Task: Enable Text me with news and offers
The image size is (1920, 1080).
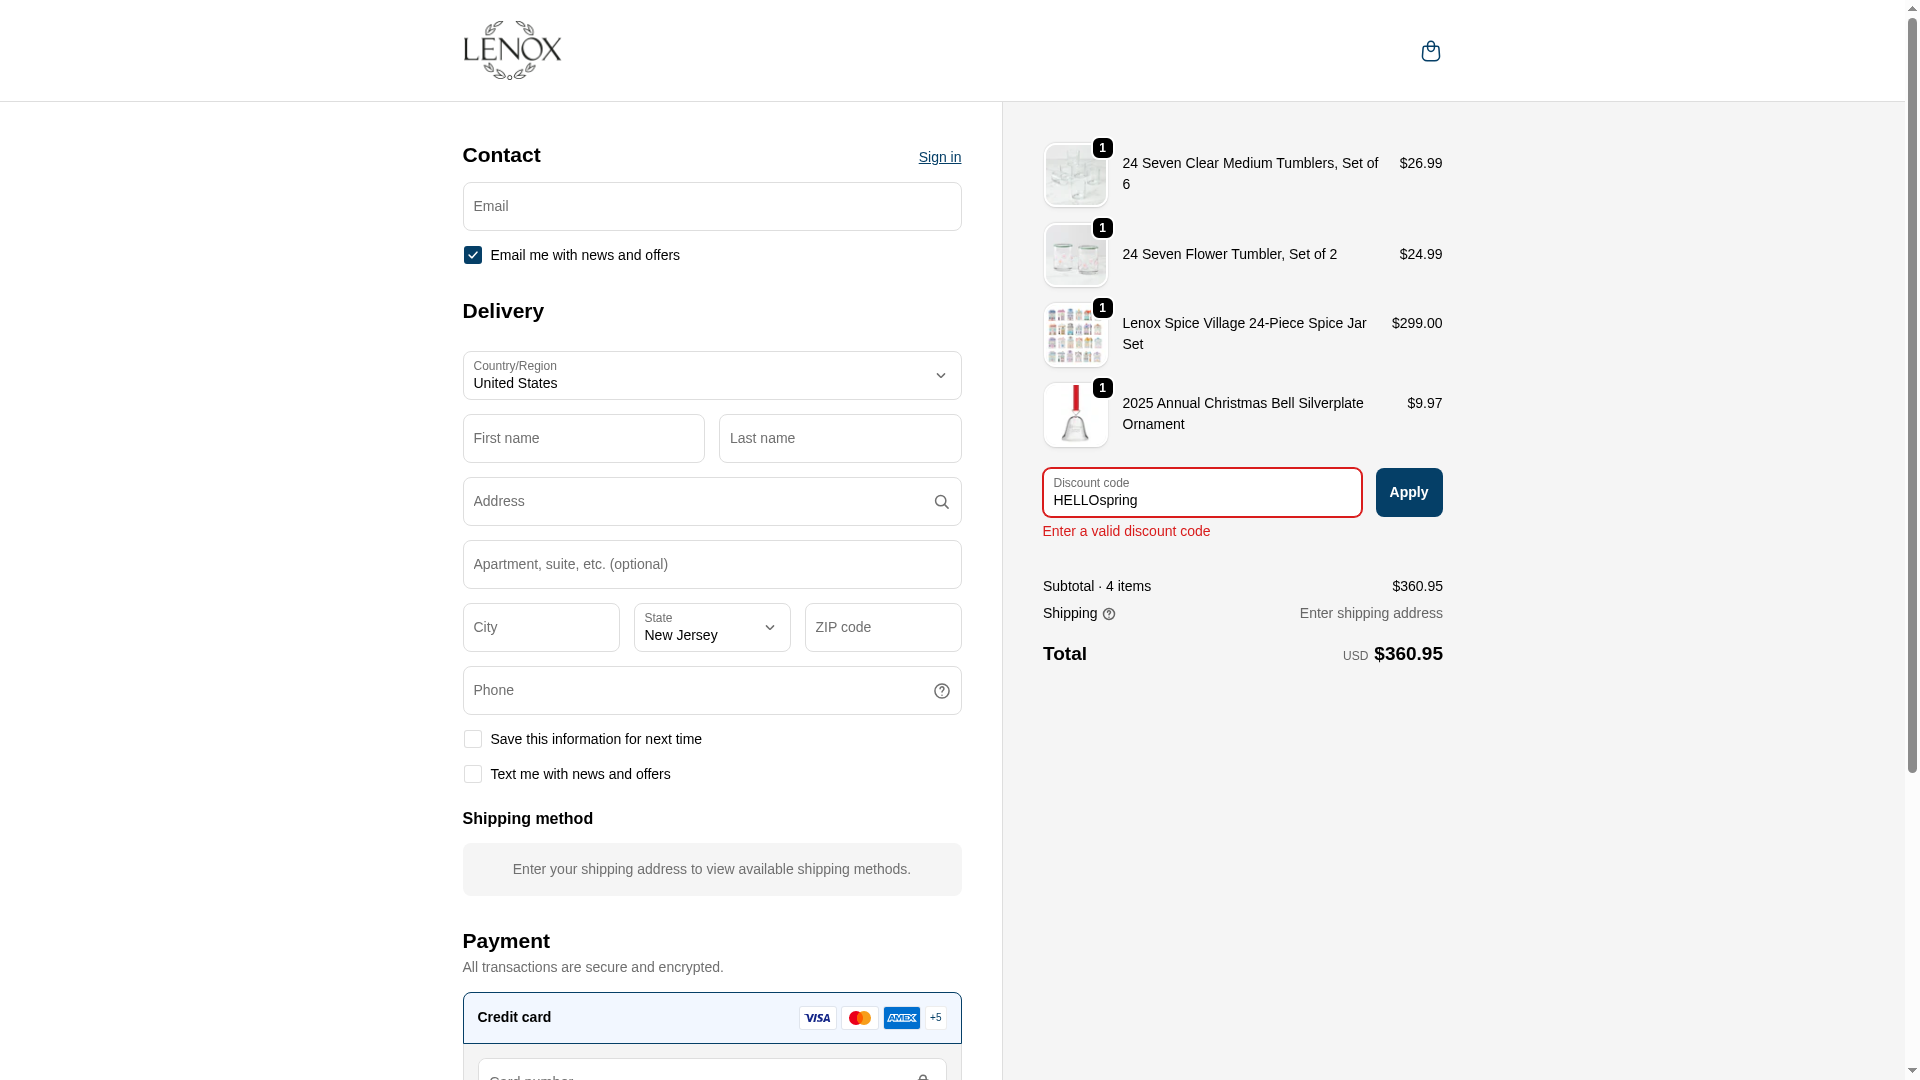Action: (x=473, y=774)
